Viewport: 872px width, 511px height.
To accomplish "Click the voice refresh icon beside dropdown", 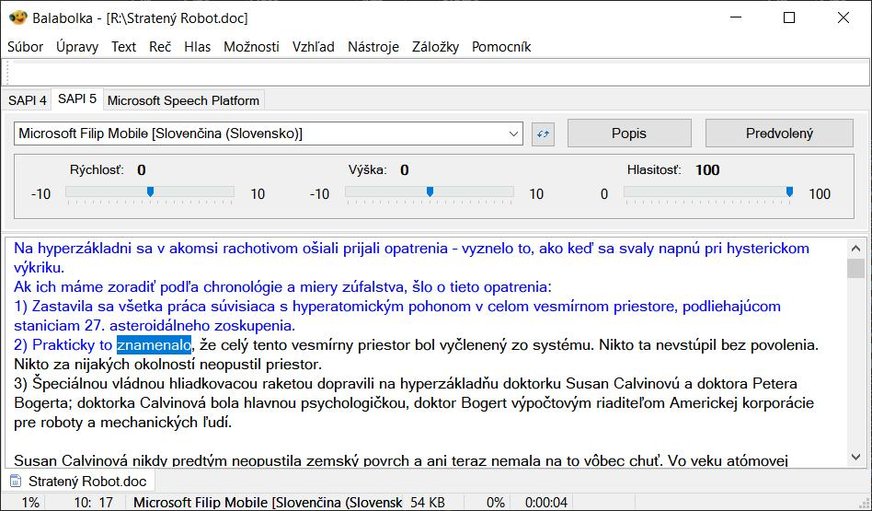I will pos(543,133).
